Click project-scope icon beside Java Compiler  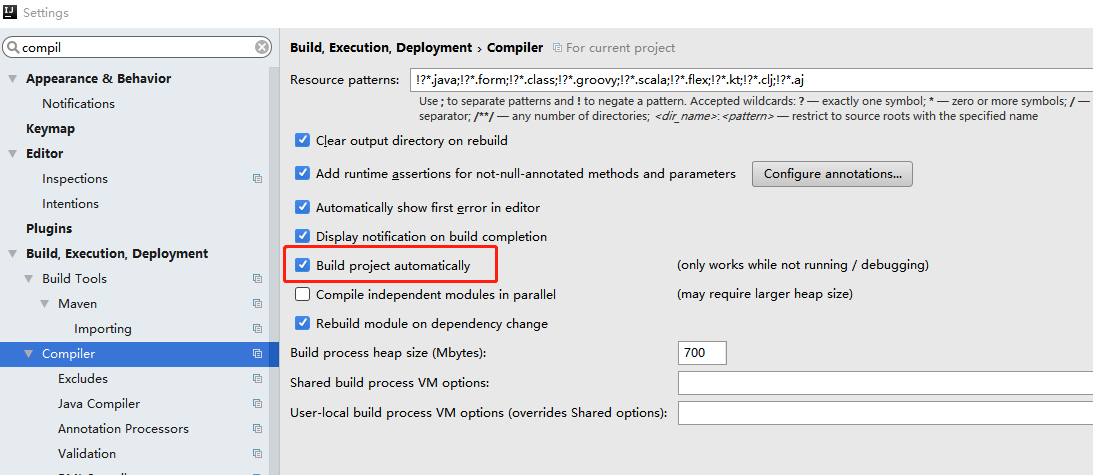click(257, 404)
